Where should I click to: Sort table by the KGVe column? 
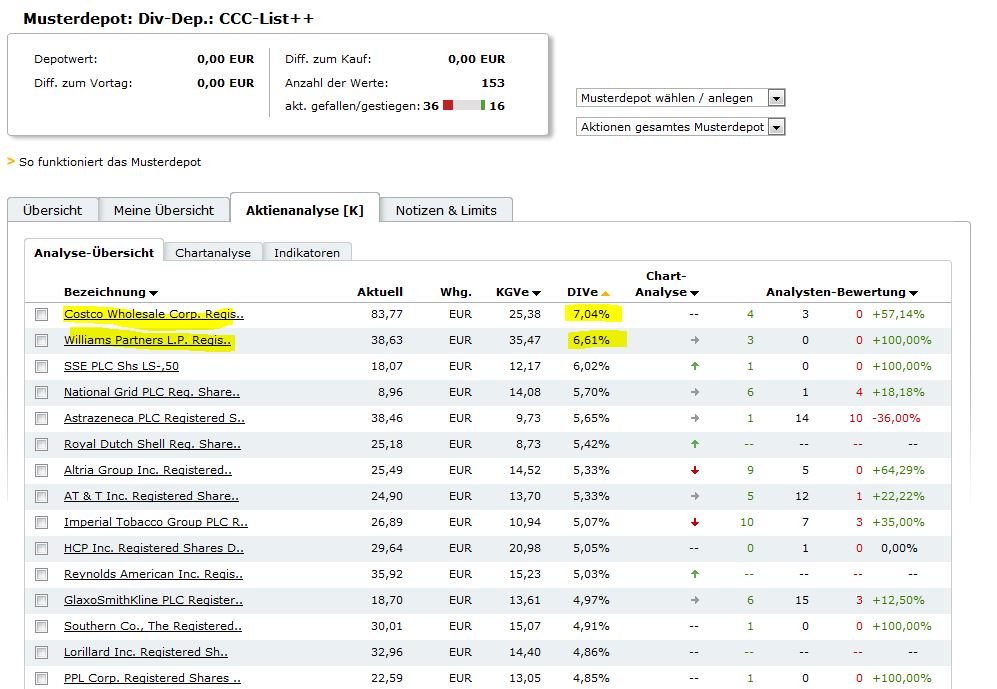518,292
